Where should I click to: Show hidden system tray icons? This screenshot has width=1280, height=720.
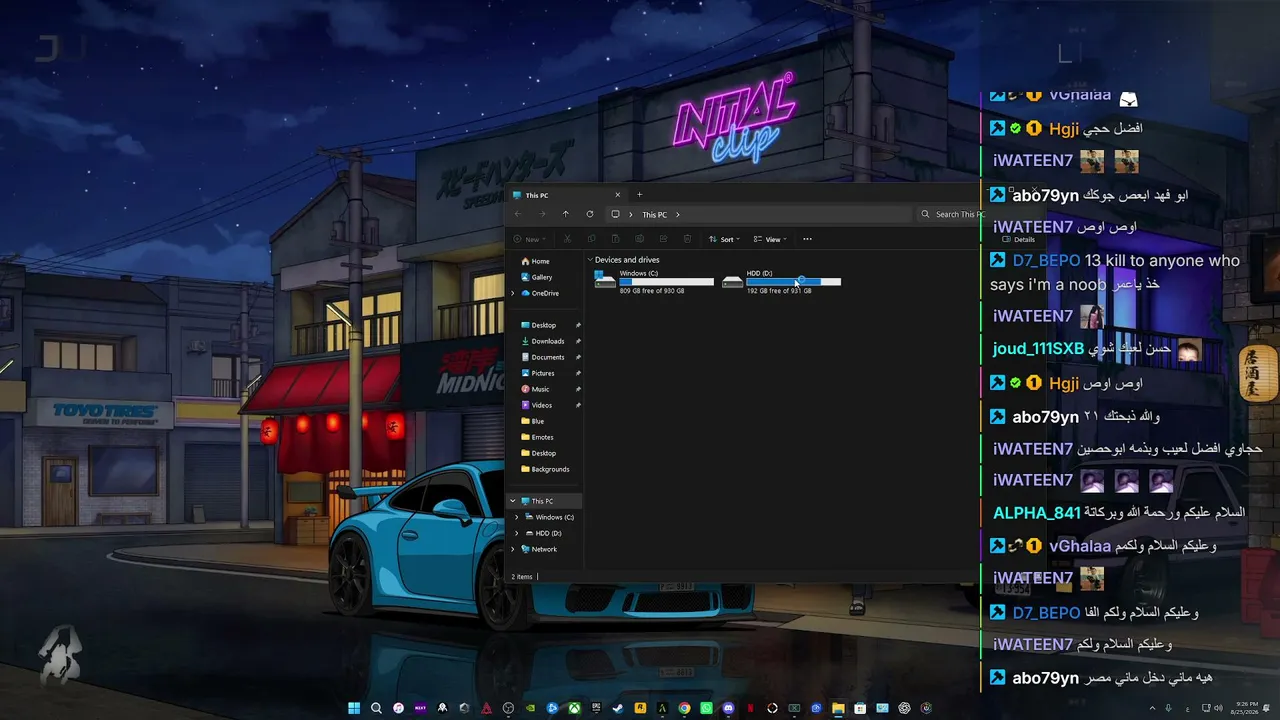coord(1152,708)
